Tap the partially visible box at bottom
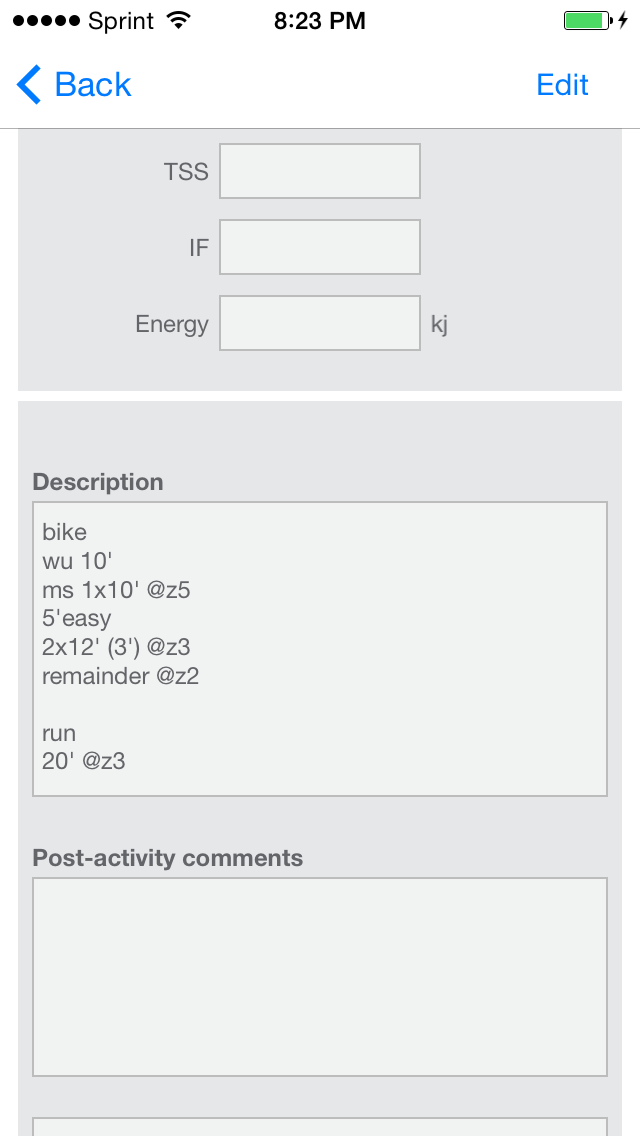640x1136 pixels. 320,1126
